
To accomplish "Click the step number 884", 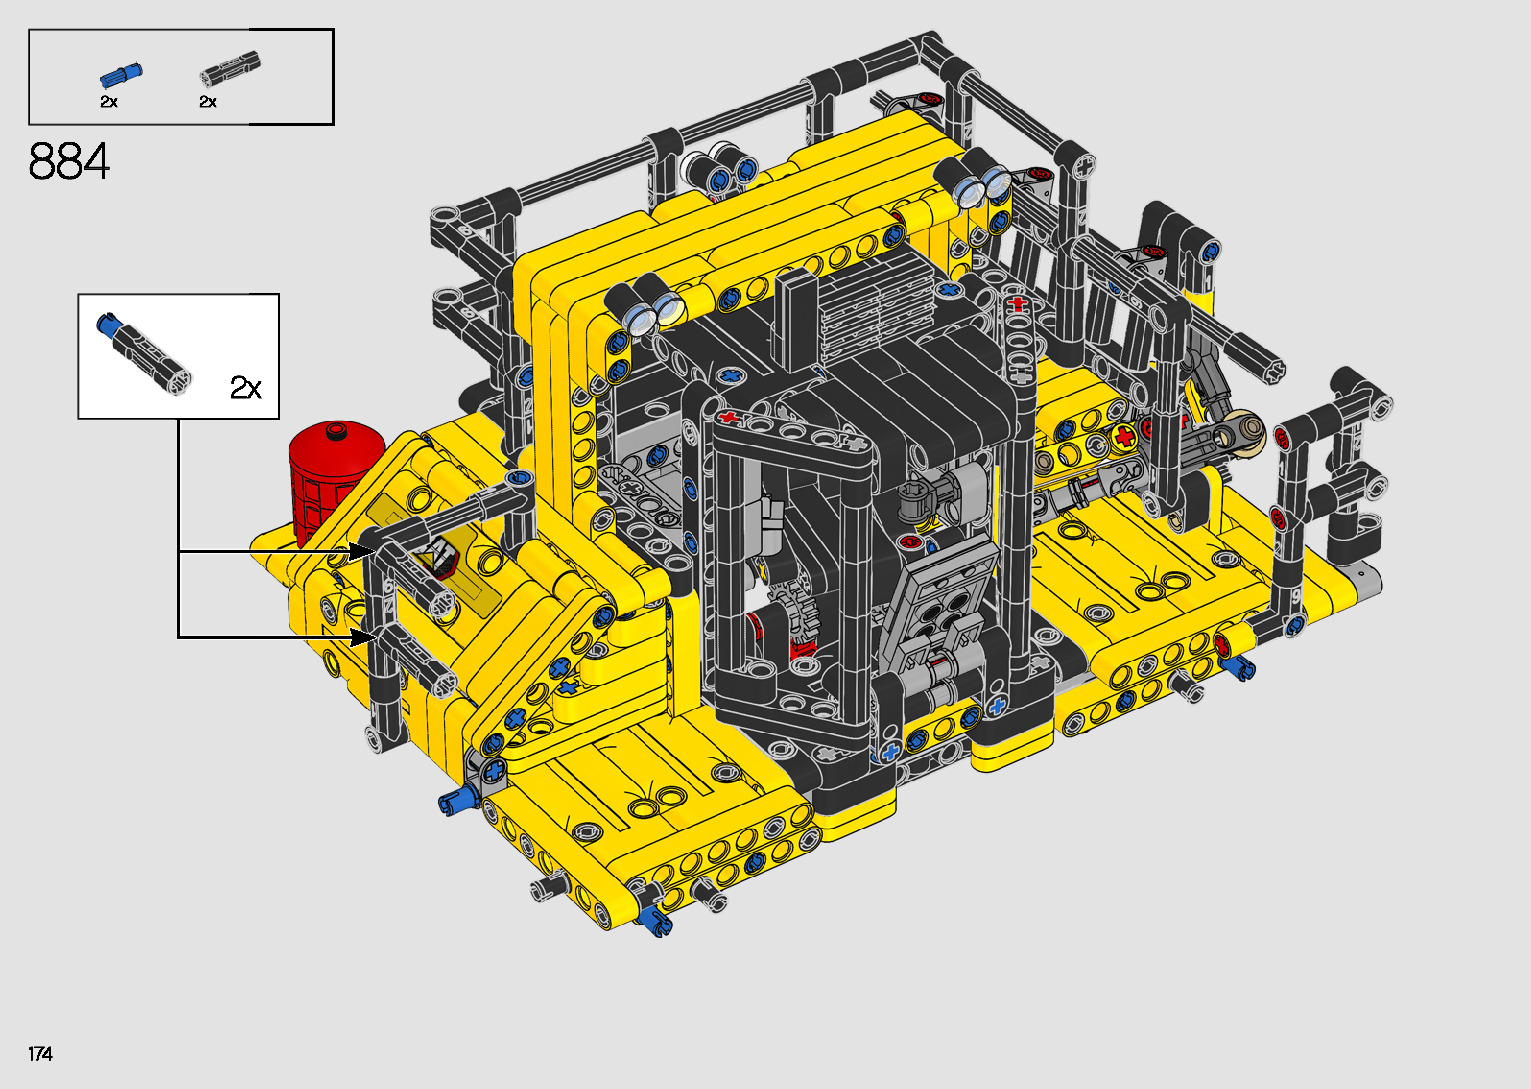I will (x=69, y=162).
